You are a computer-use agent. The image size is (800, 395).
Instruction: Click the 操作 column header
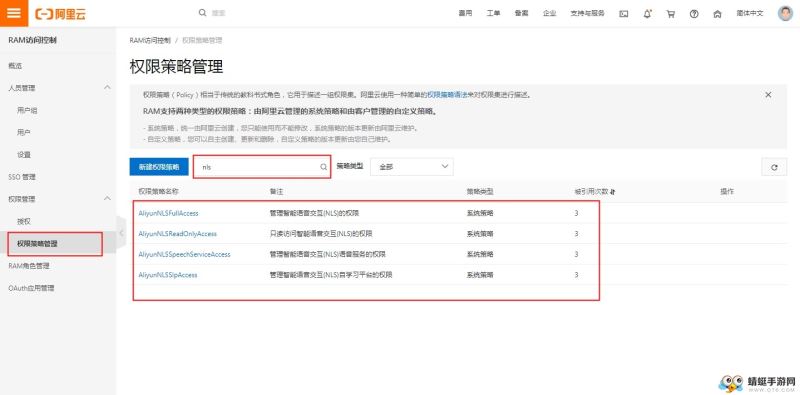tap(727, 192)
